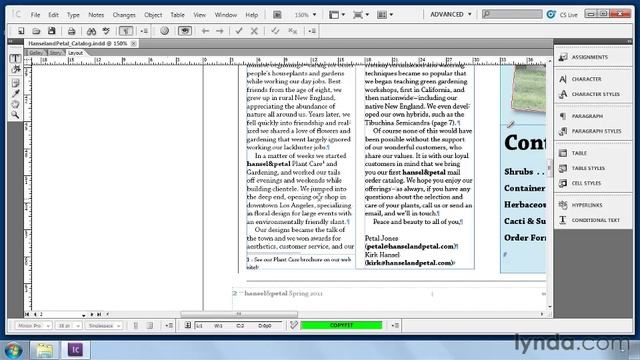
Task: Accept All Changes double checkmark
Action: pos(275,31)
